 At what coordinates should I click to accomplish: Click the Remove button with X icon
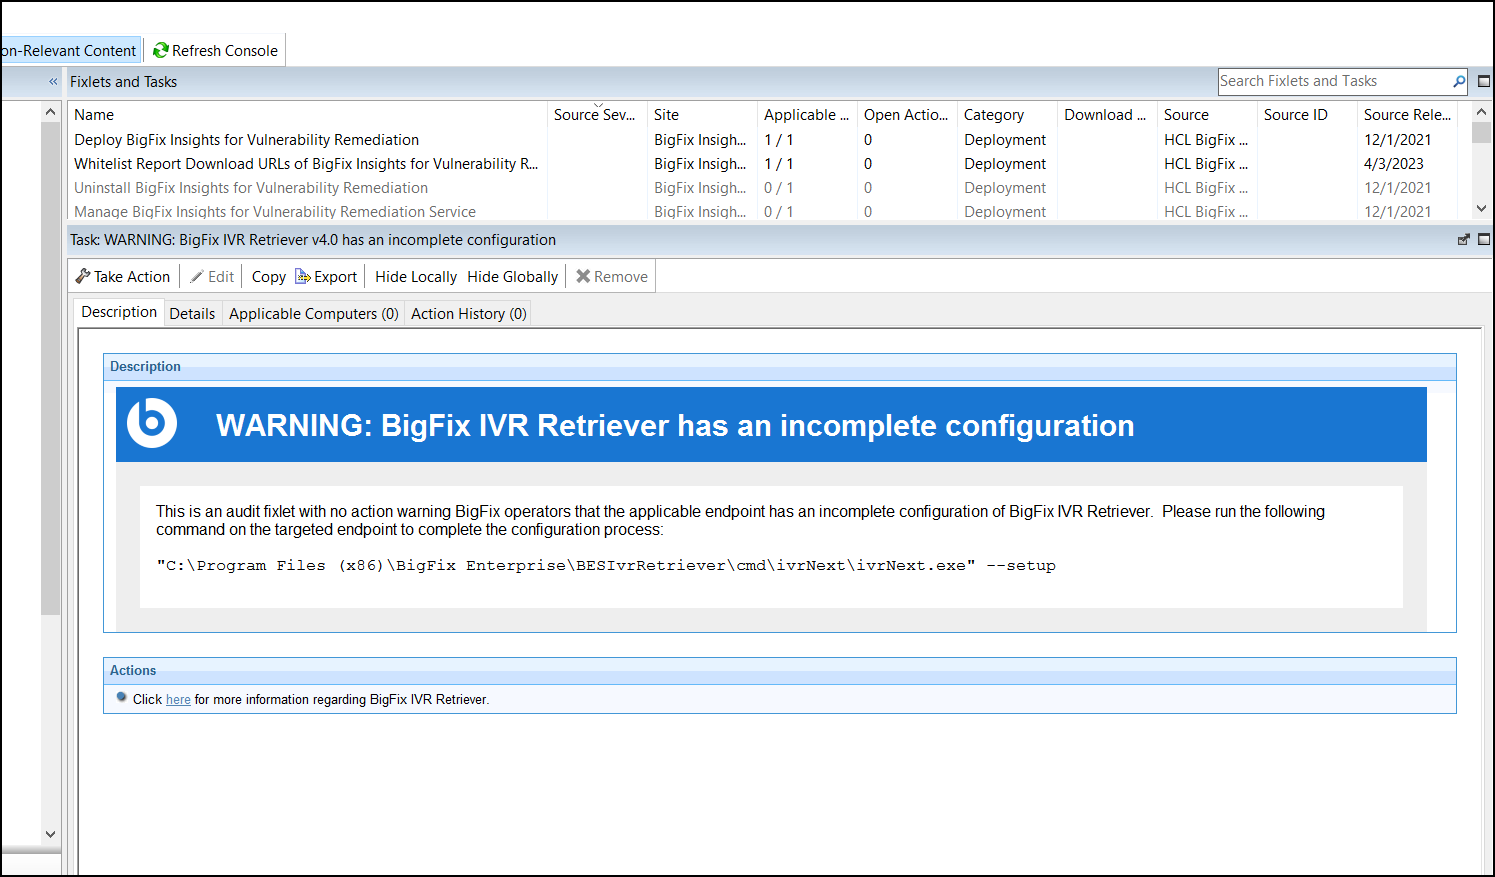(612, 277)
